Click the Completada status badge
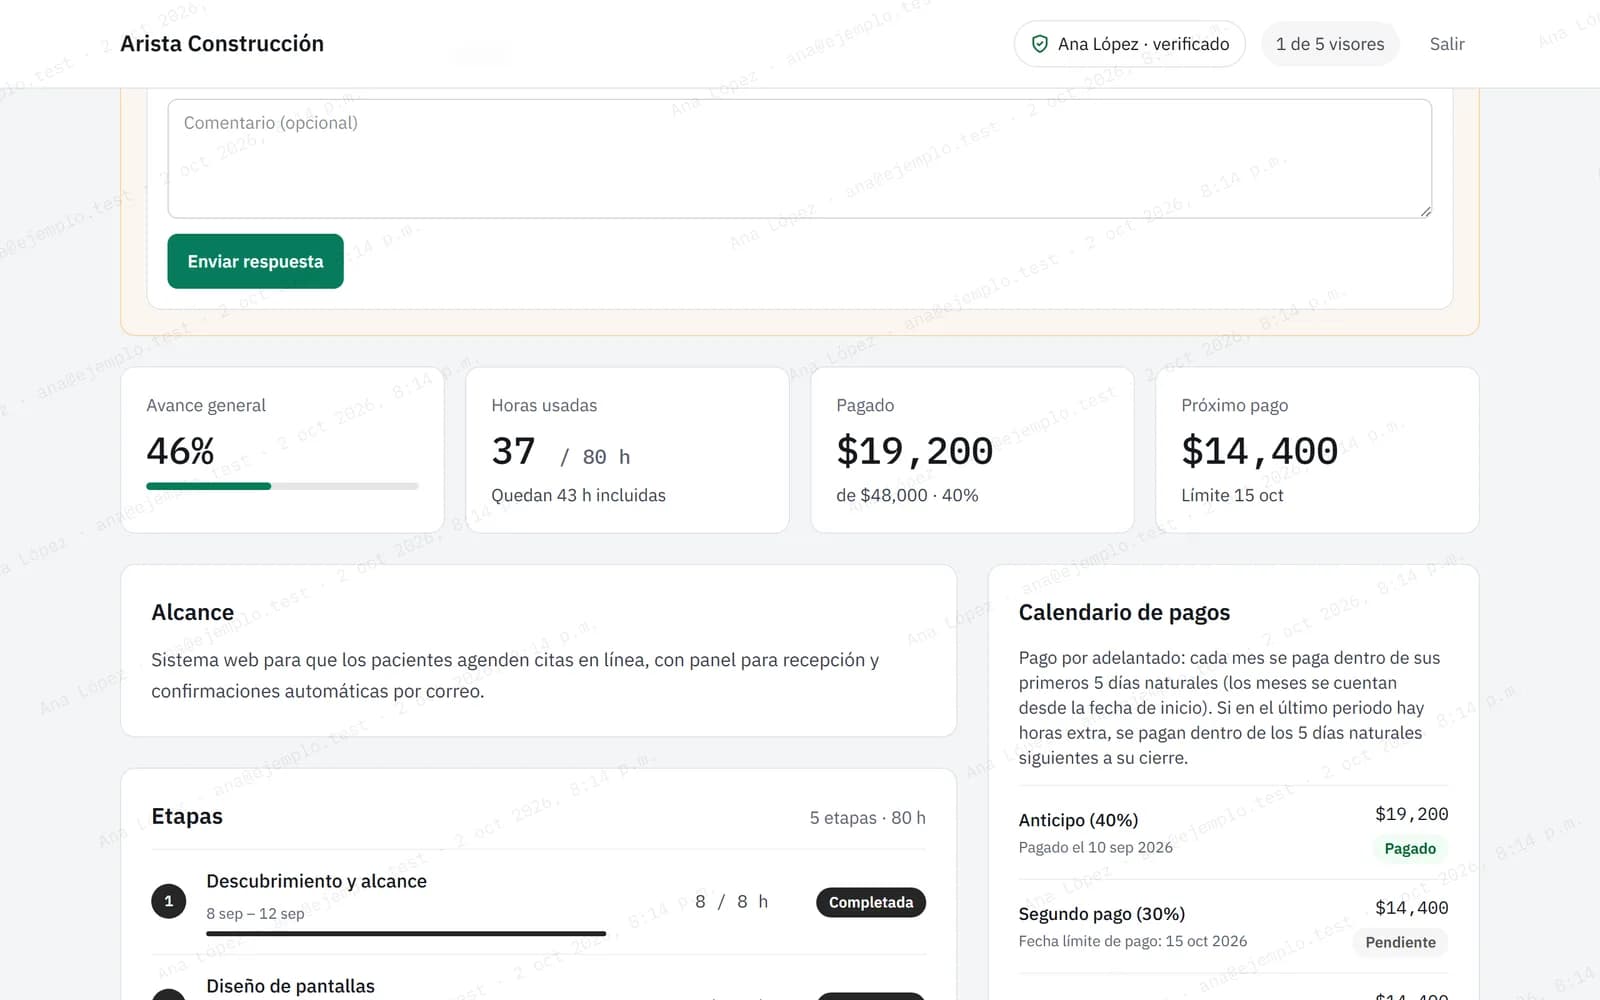Viewport: 1600px width, 1000px height. click(871, 902)
